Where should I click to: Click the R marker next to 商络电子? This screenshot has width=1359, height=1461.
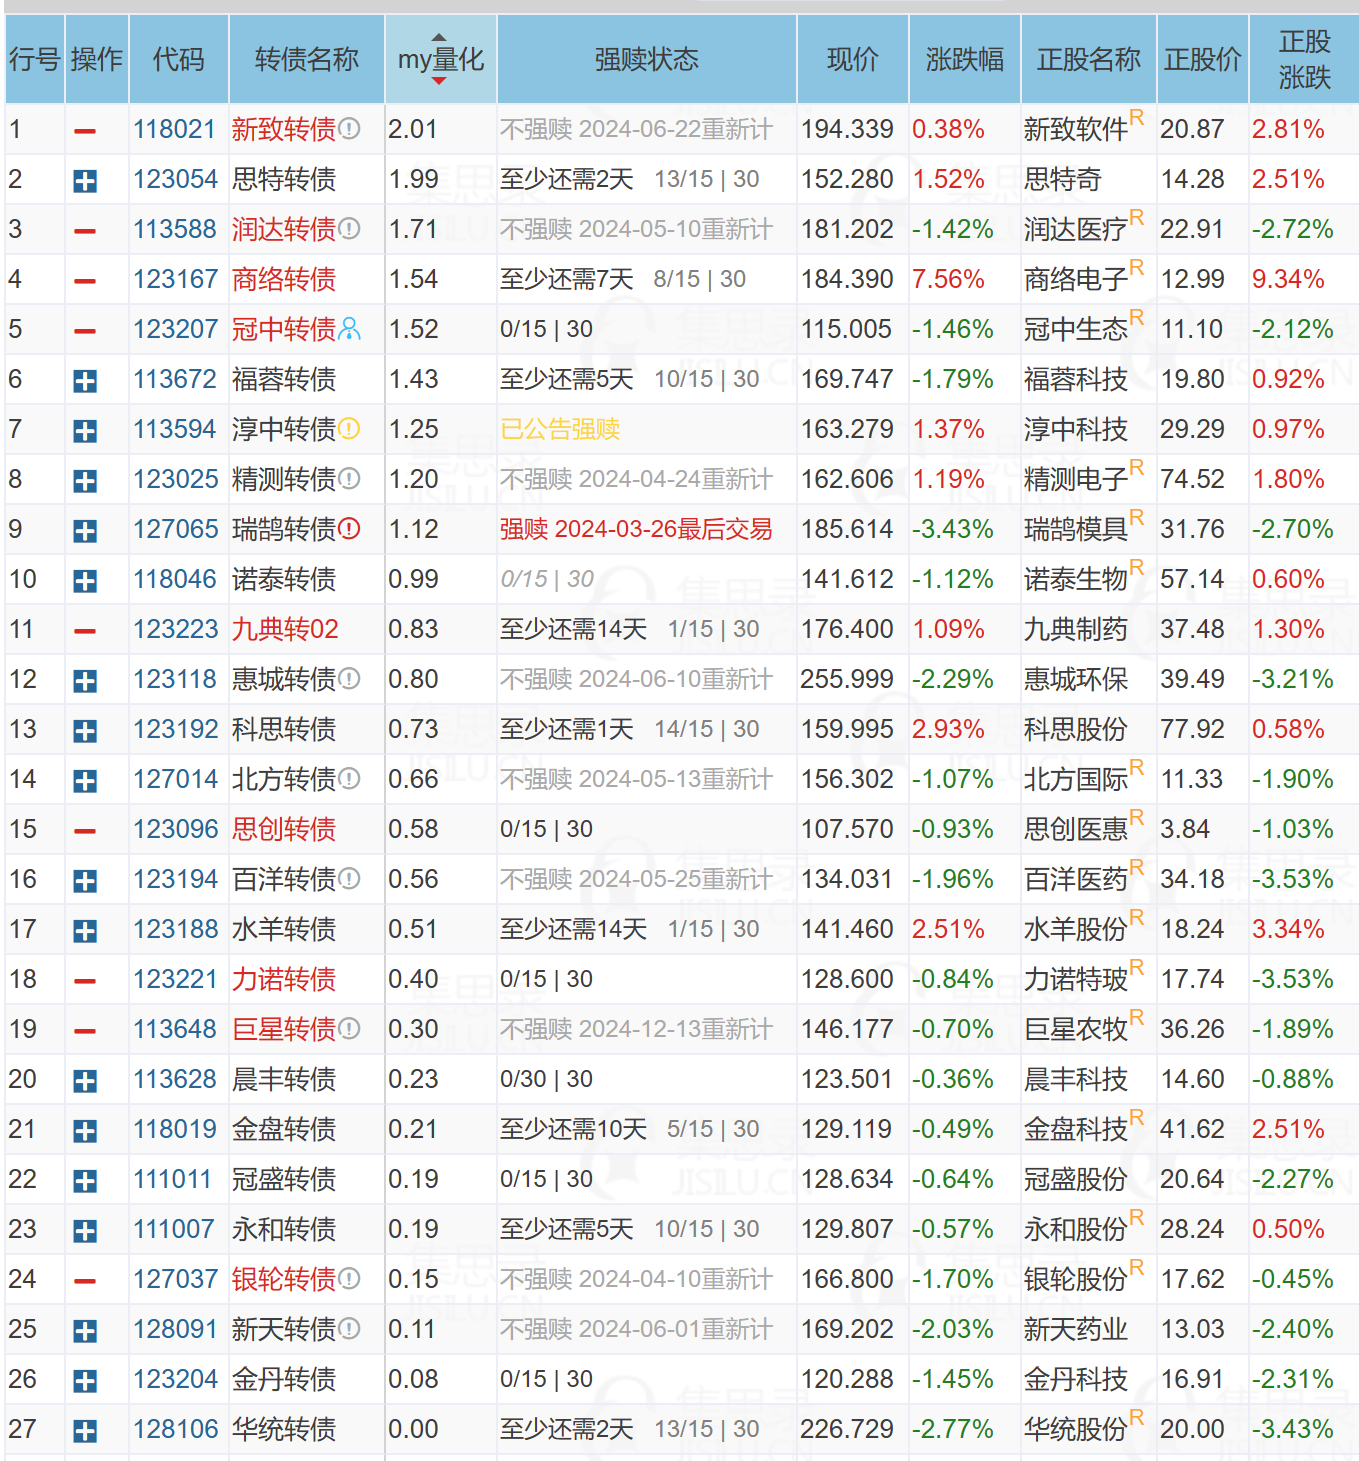click(x=1136, y=268)
